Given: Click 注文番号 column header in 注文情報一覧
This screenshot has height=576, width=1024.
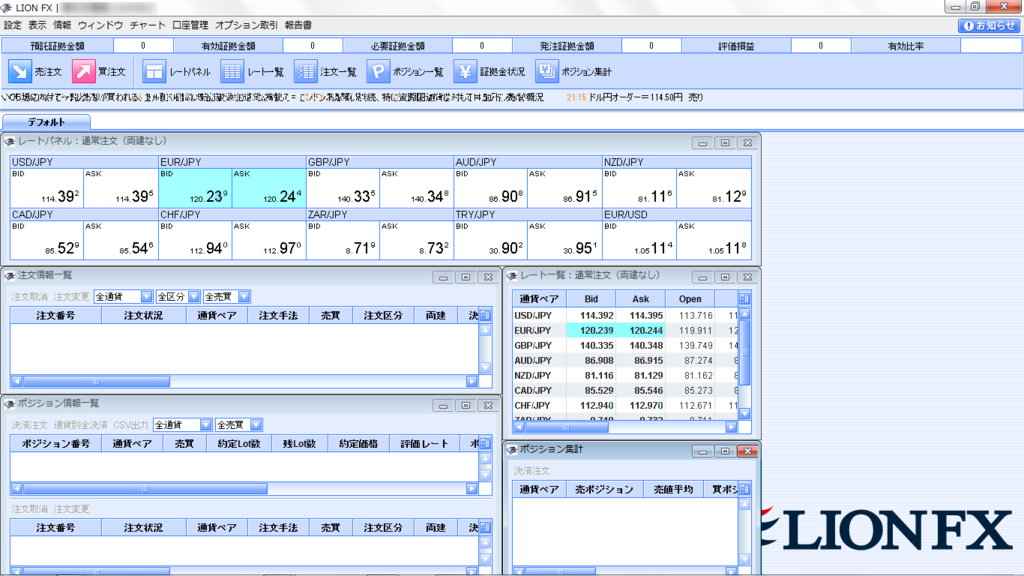Looking at the screenshot, I should point(56,315).
